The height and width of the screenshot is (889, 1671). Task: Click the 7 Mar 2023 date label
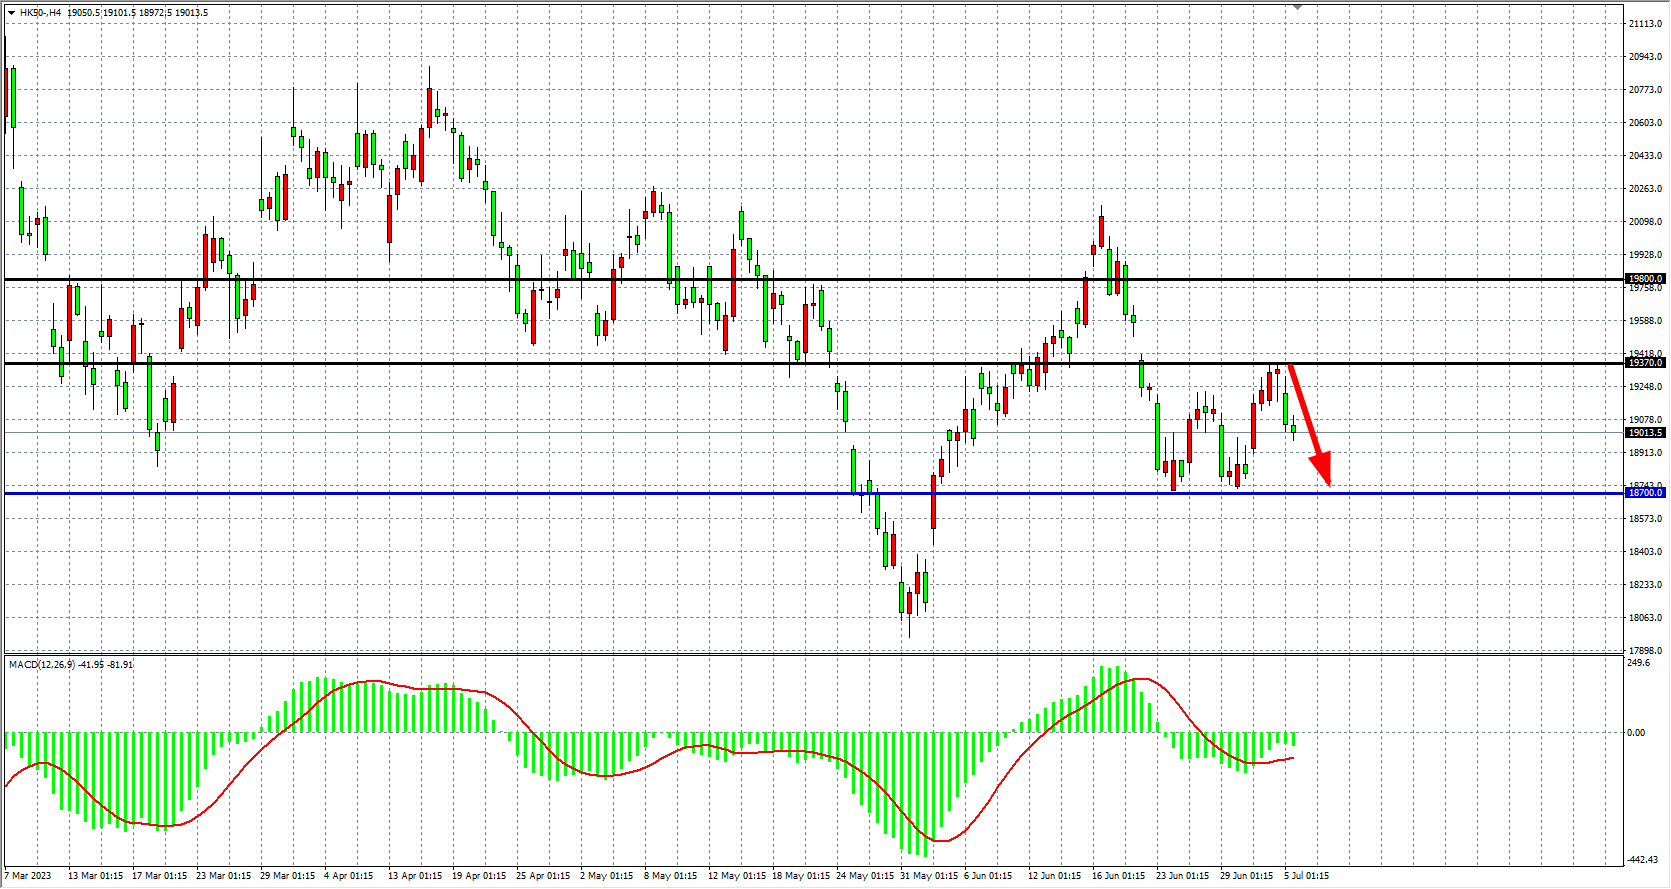pos(28,876)
